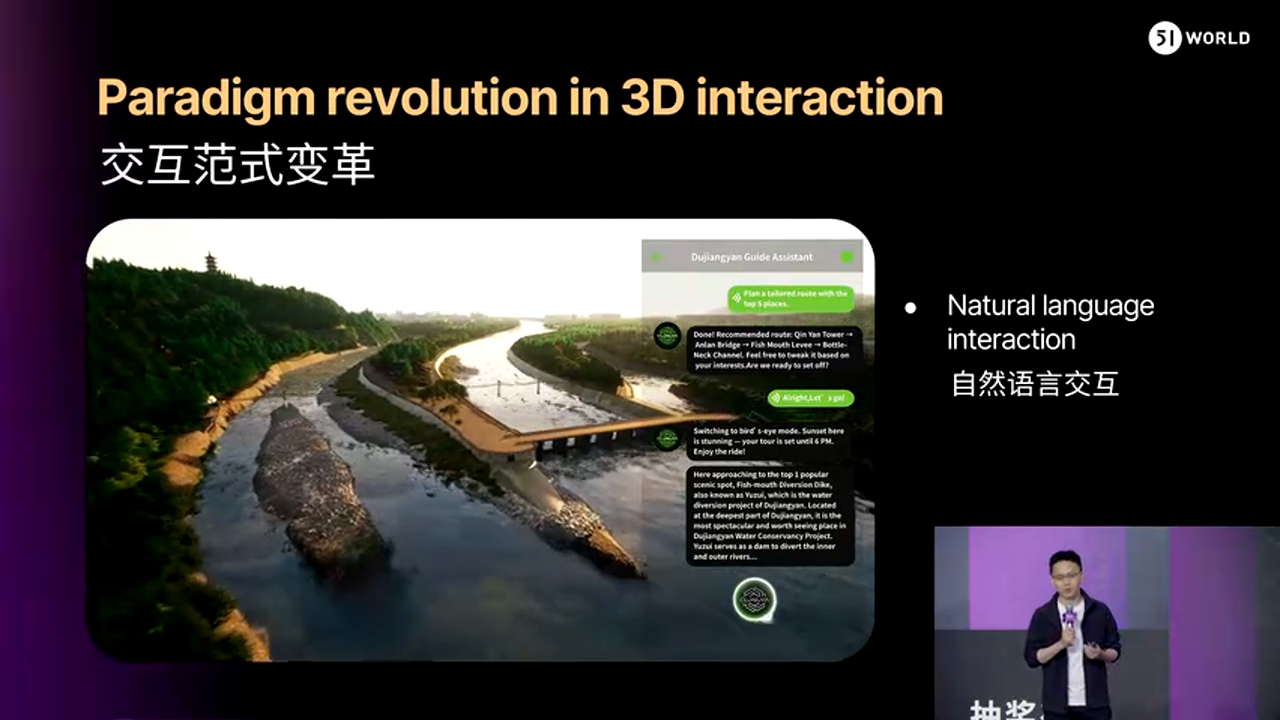Click the back arrow in chat header
Image resolution: width=1280 pixels, height=720 pixels.
click(x=657, y=257)
